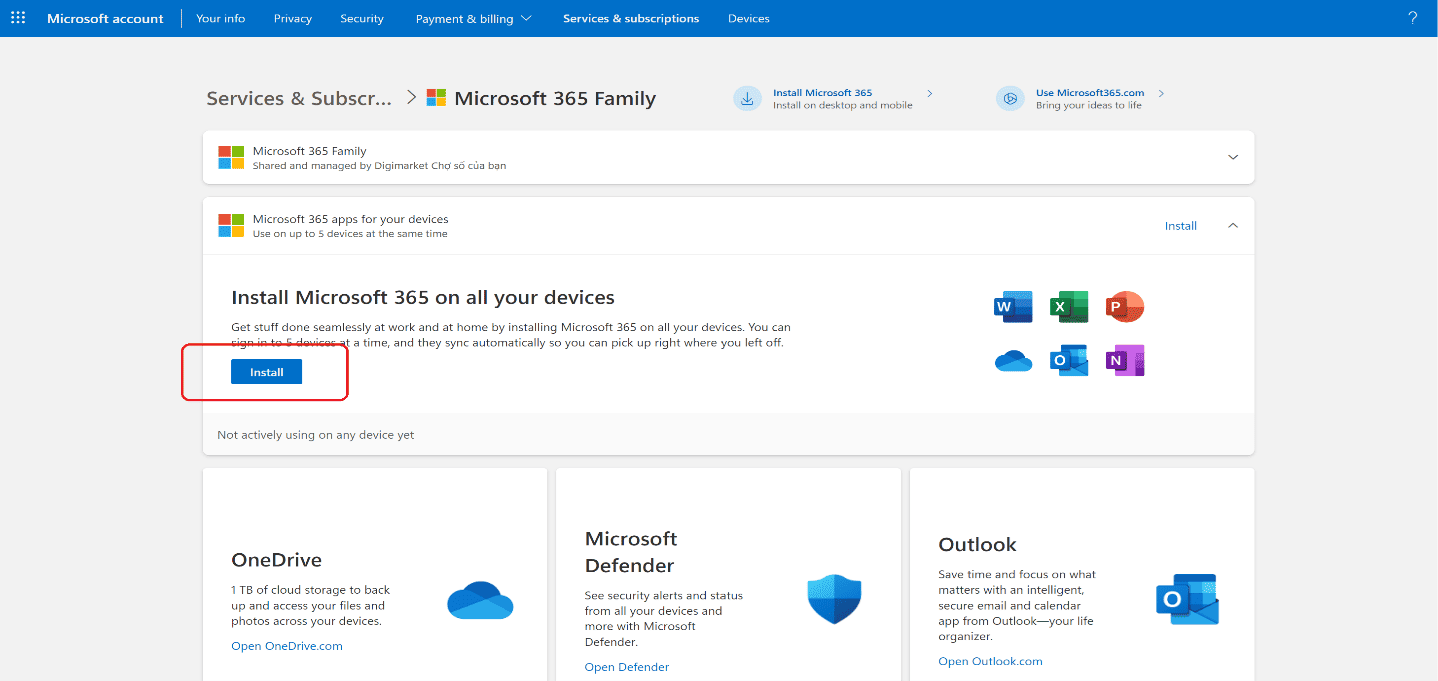This screenshot has height=681, width=1438.
Task: Click the PowerPoint app icon
Action: 1124,307
